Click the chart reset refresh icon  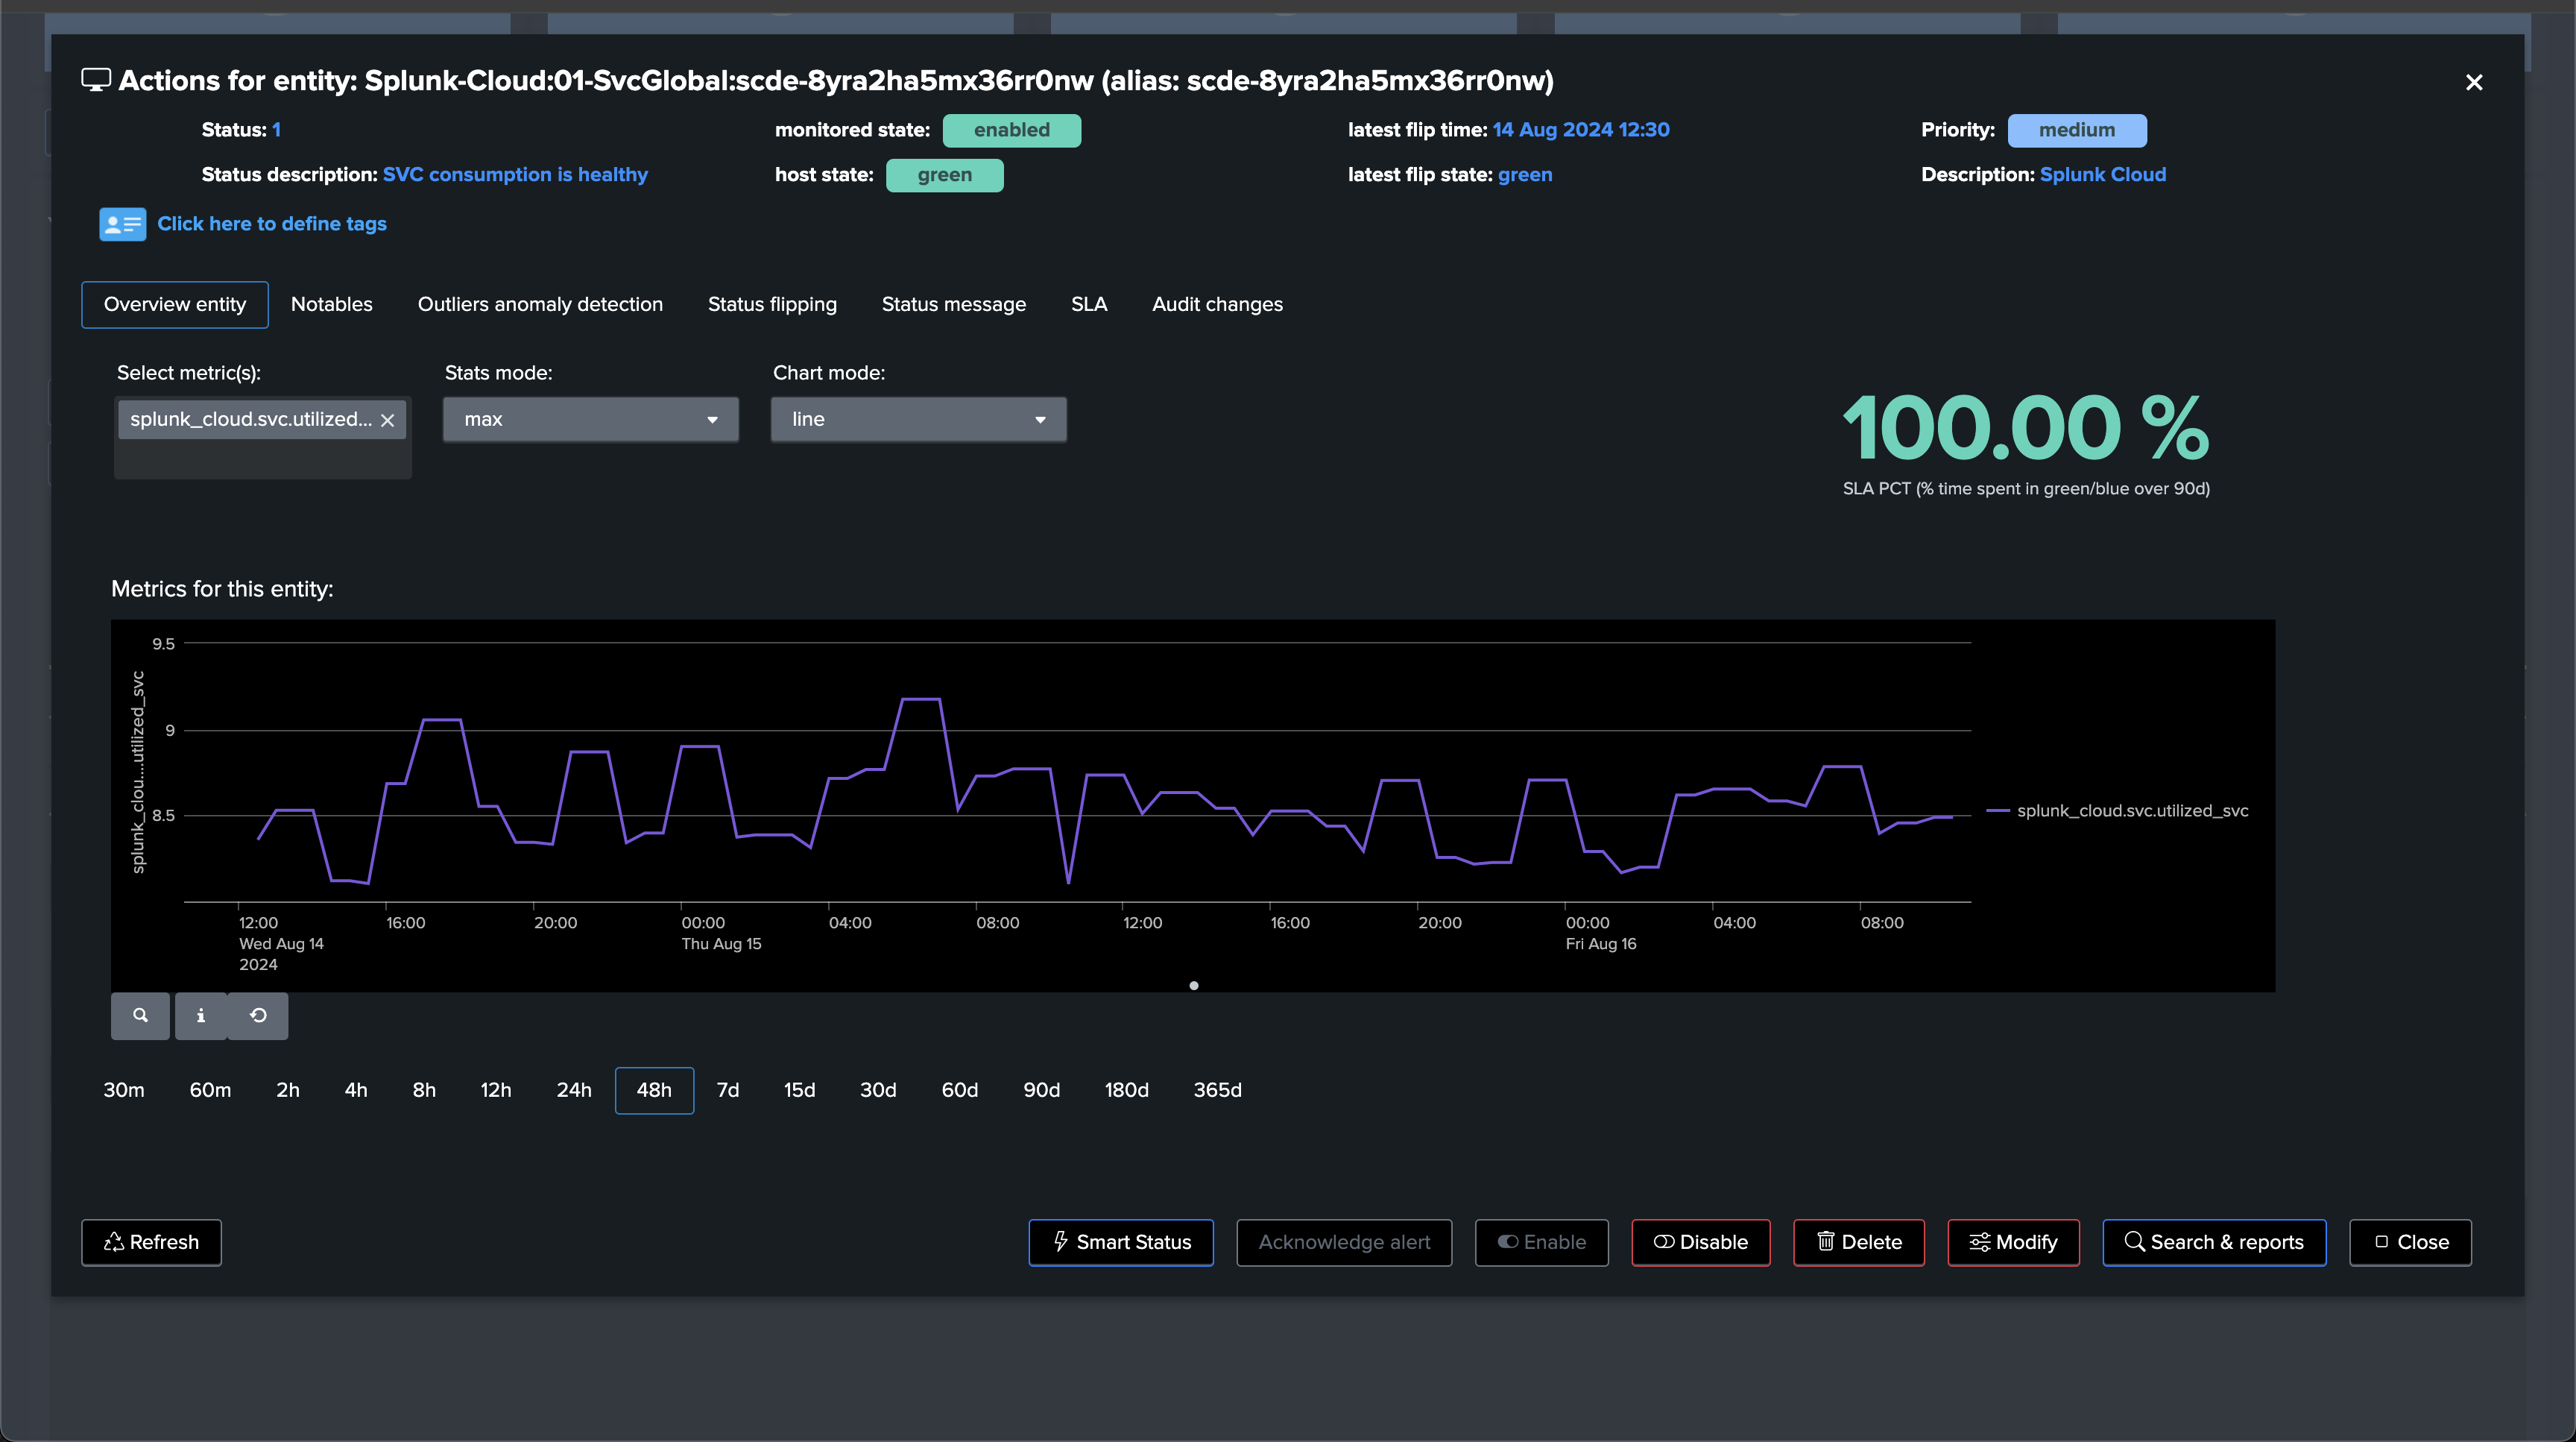pyautogui.click(x=258, y=1015)
